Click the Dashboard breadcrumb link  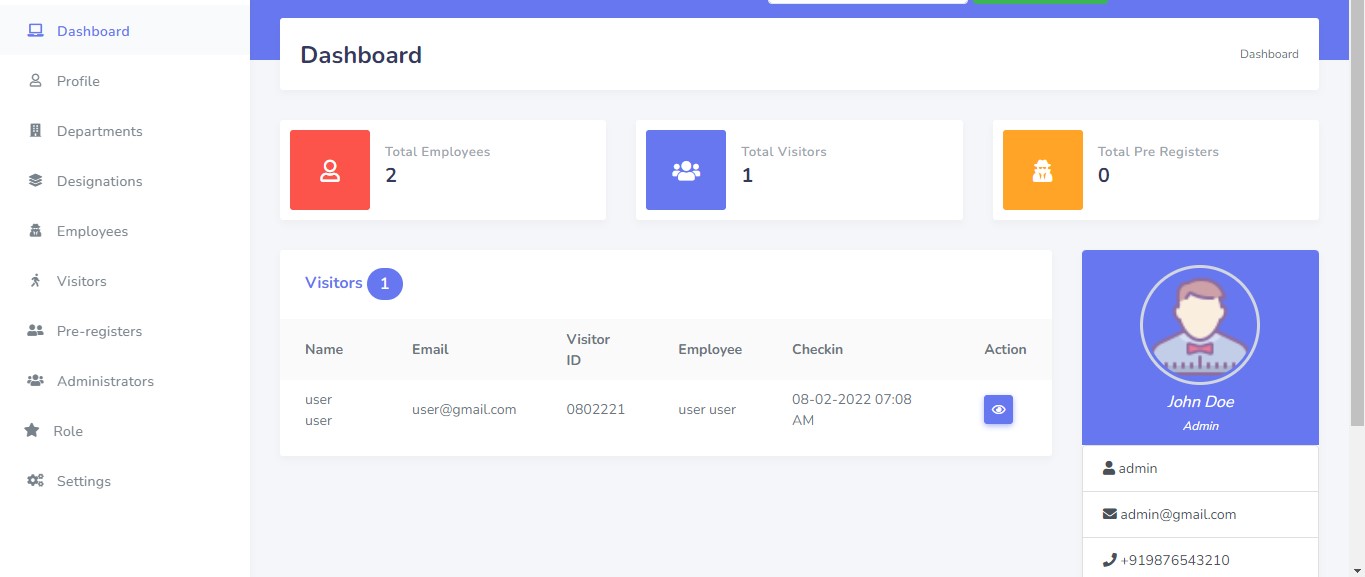click(x=1269, y=54)
